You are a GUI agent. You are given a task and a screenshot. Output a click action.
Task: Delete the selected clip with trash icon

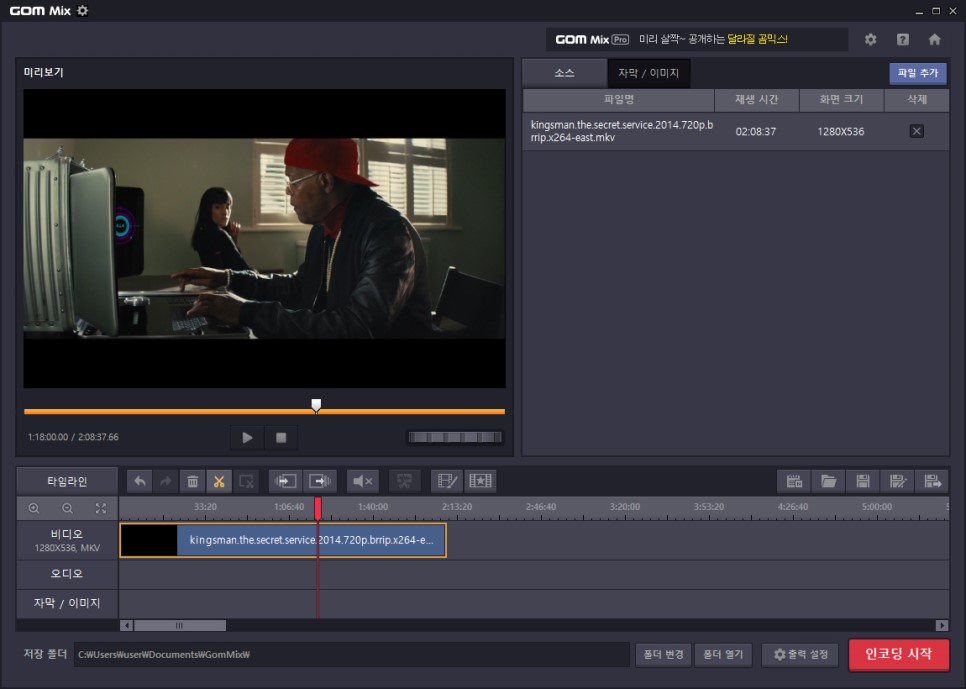(x=192, y=481)
